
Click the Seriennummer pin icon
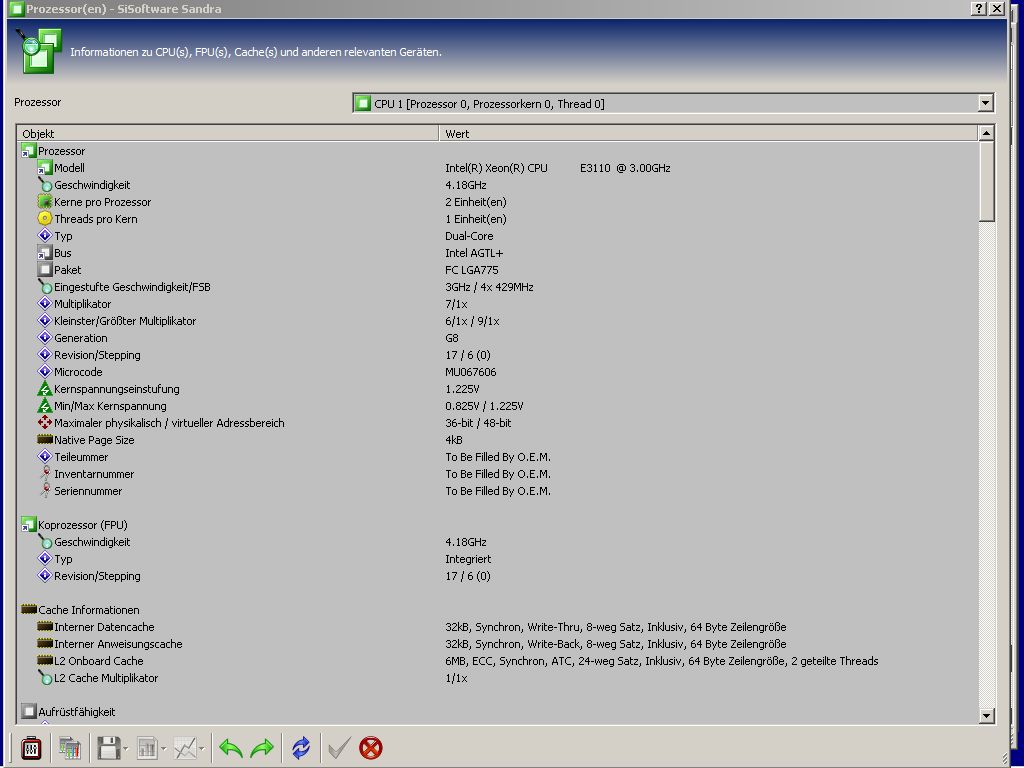(44, 490)
